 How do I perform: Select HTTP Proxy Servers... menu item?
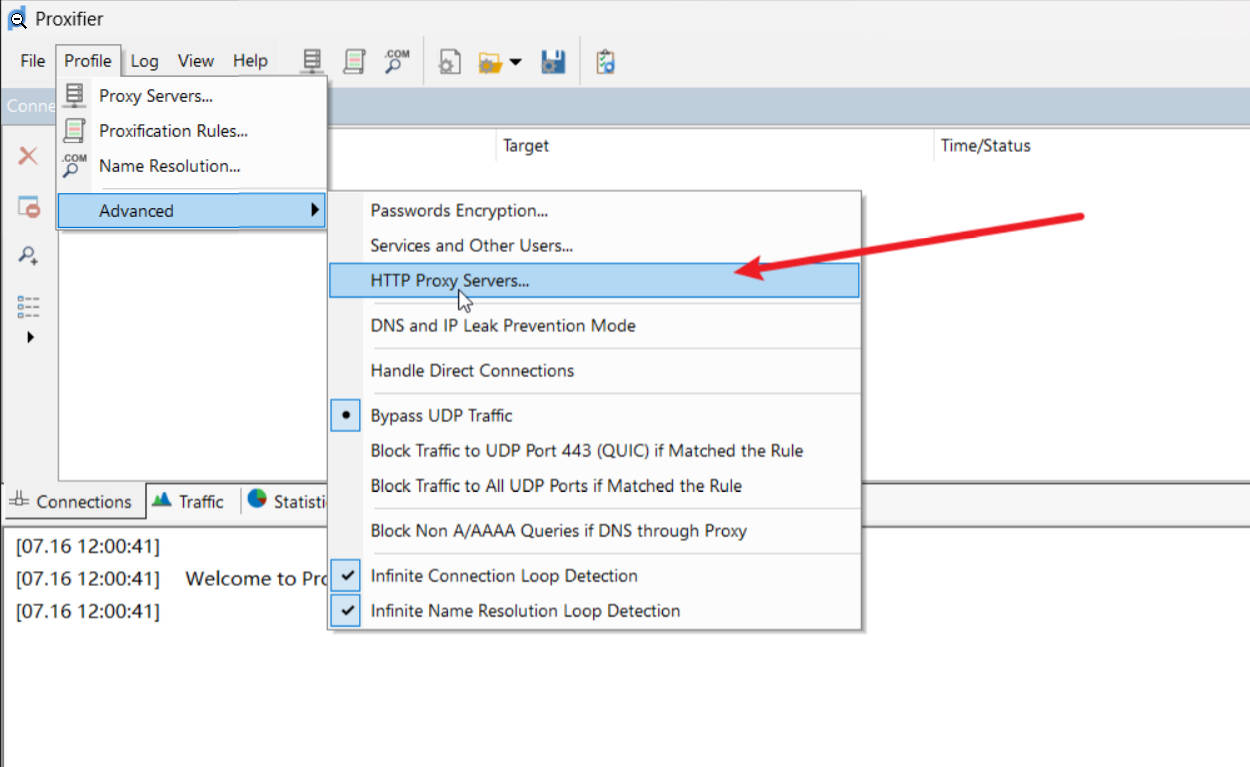tap(450, 281)
